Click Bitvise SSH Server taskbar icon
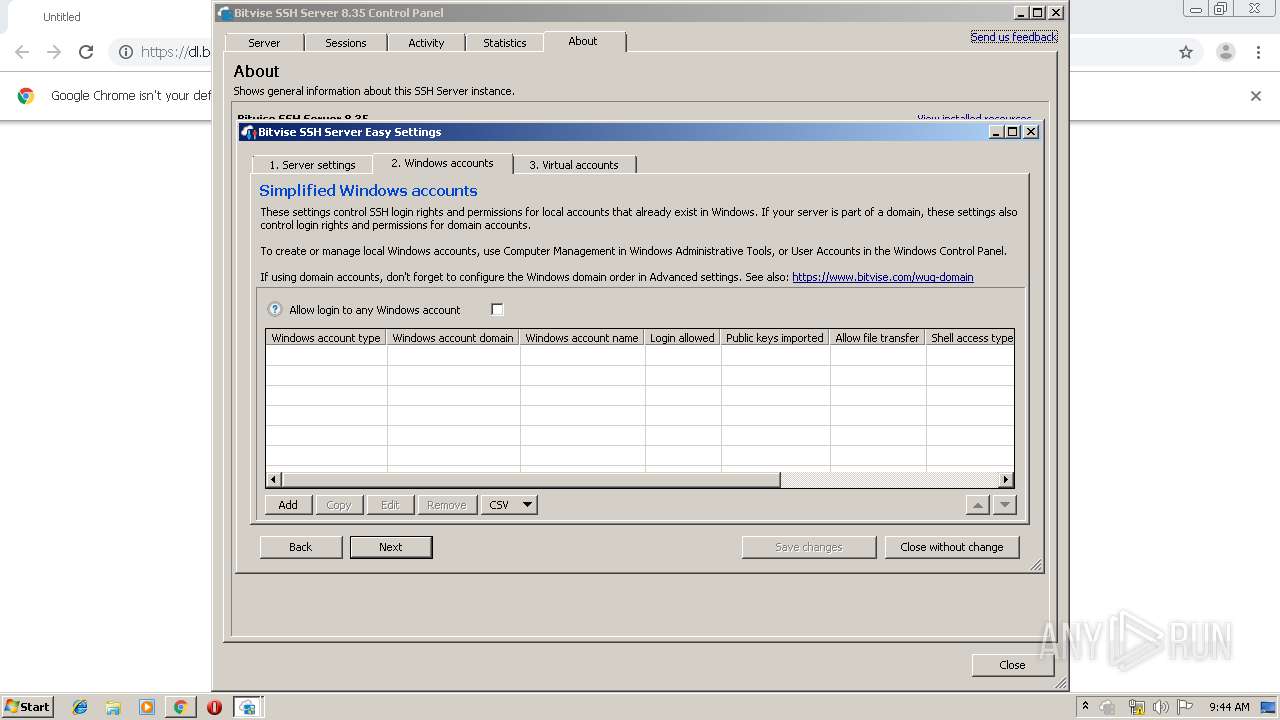Image resolution: width=1280 pixels, height=720 pixels. [247, 707]
